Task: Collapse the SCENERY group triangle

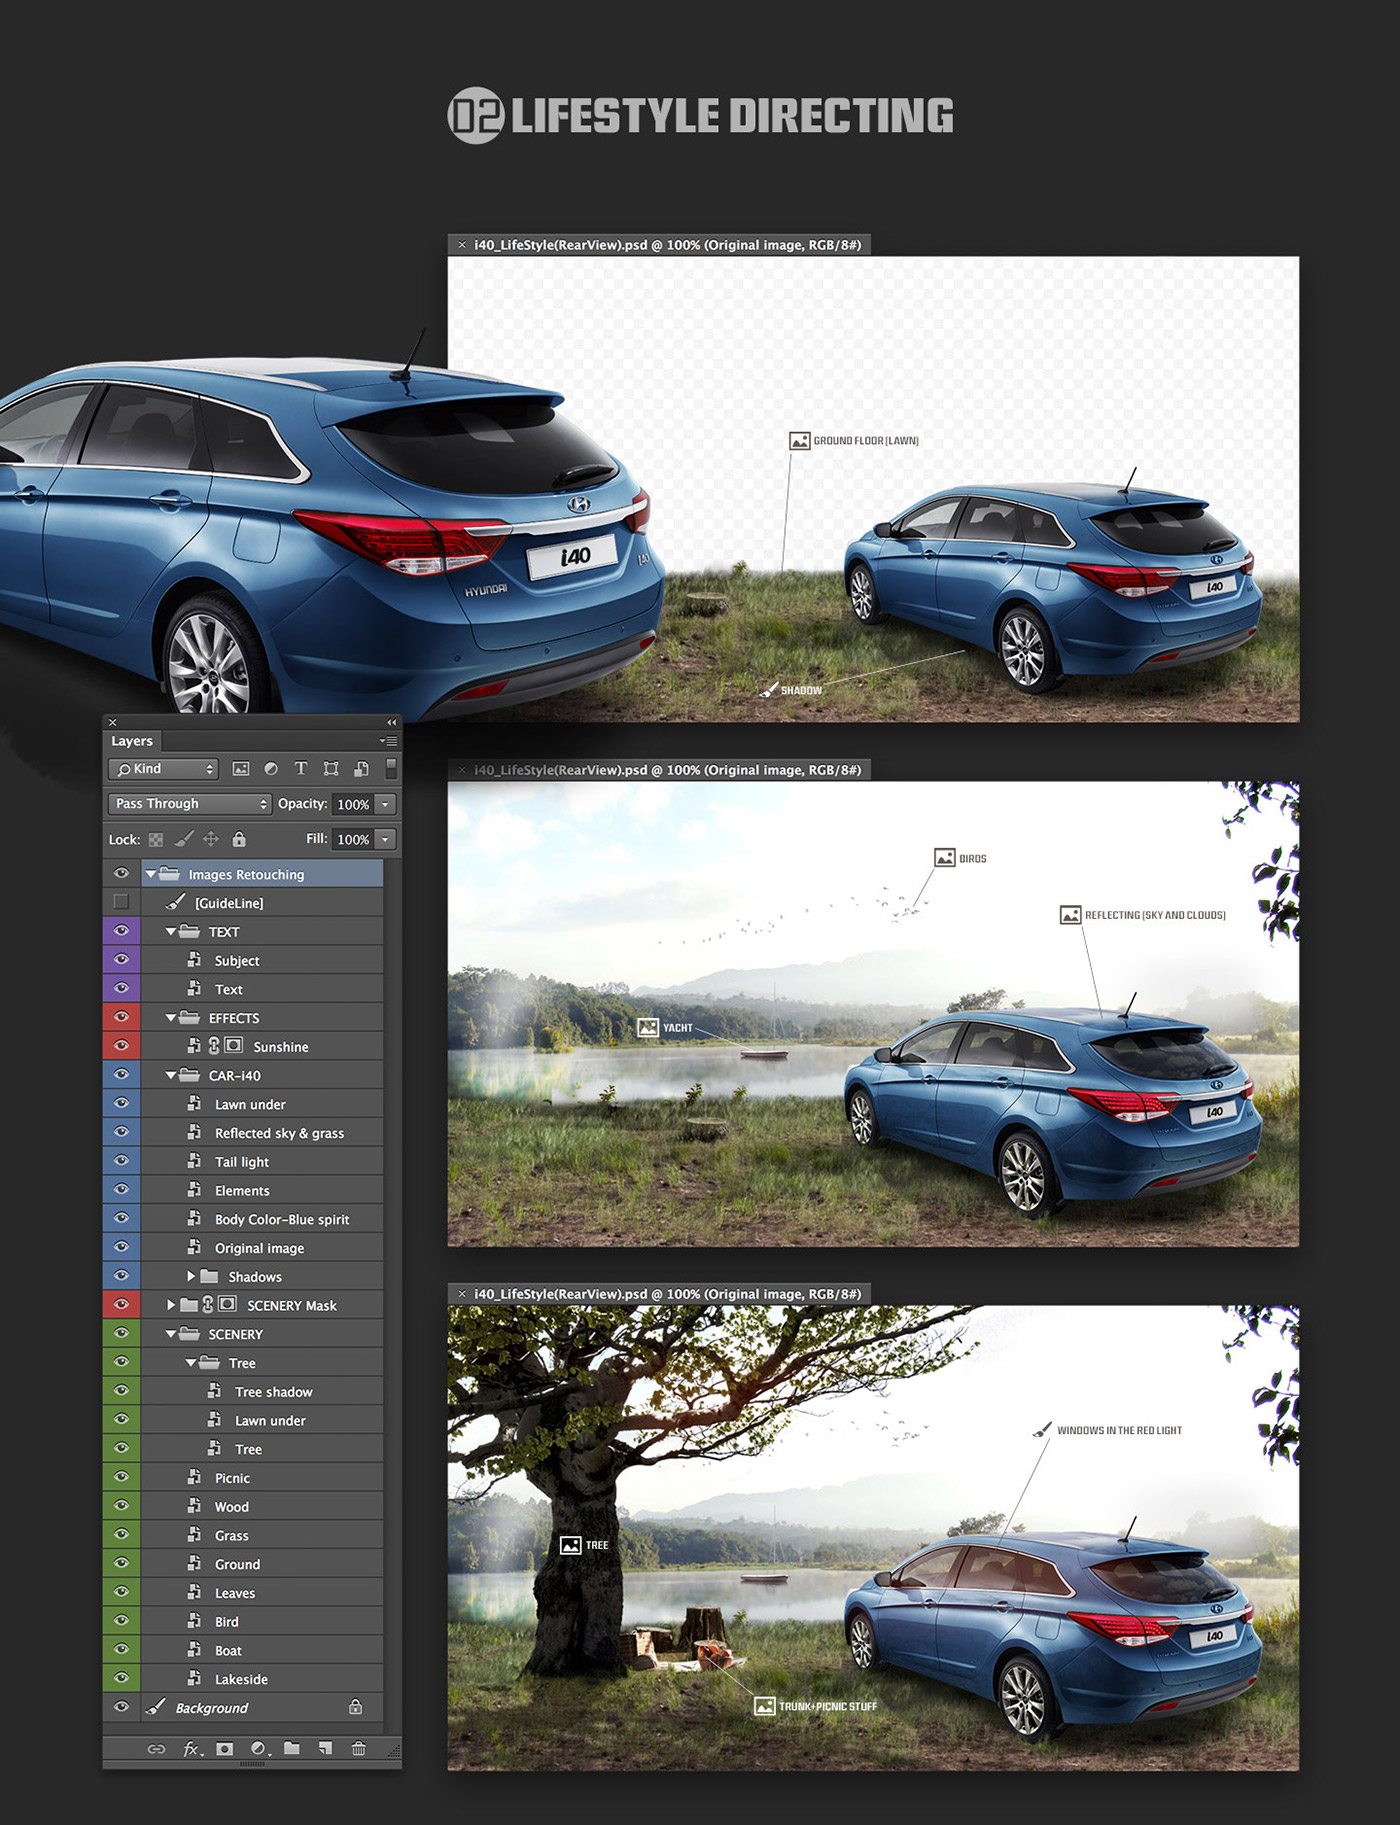Action: [x=171, y=1334]
